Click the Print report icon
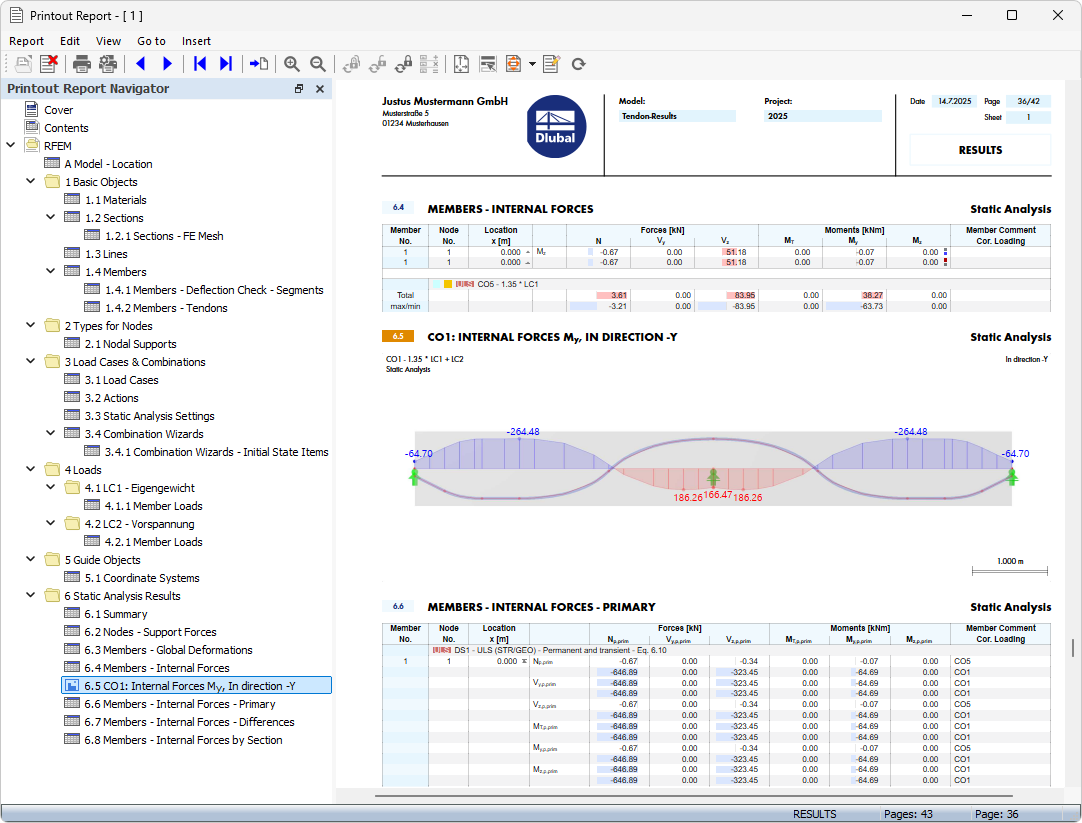The image size is (1082, 823). point(82,64)
